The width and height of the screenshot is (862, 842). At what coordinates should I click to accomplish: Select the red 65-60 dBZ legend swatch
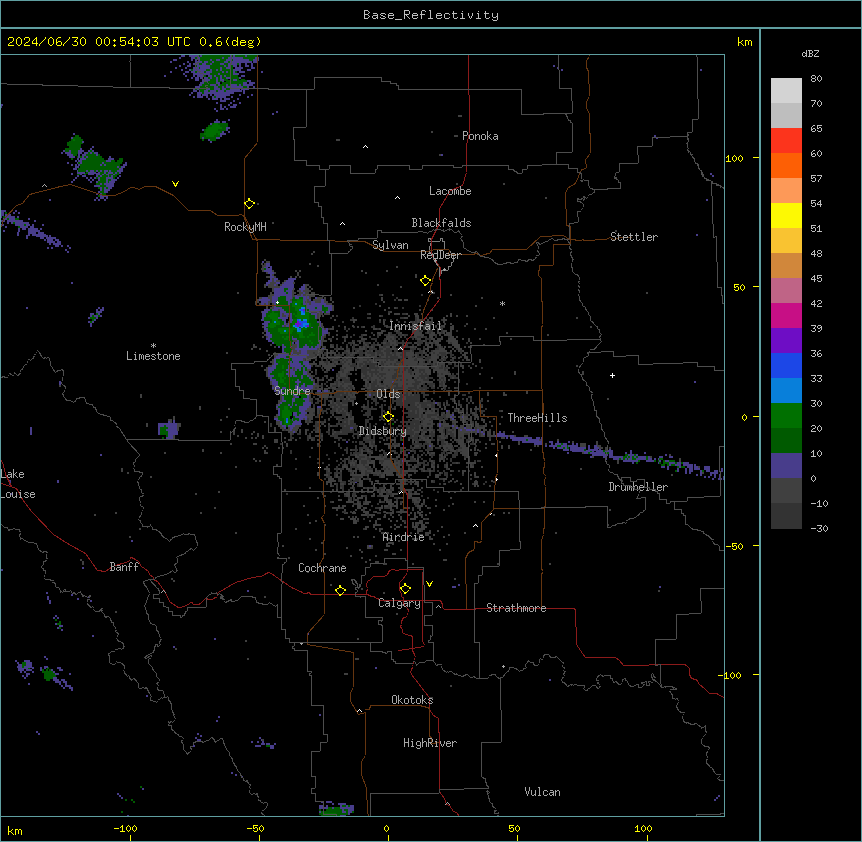[786, 141]
